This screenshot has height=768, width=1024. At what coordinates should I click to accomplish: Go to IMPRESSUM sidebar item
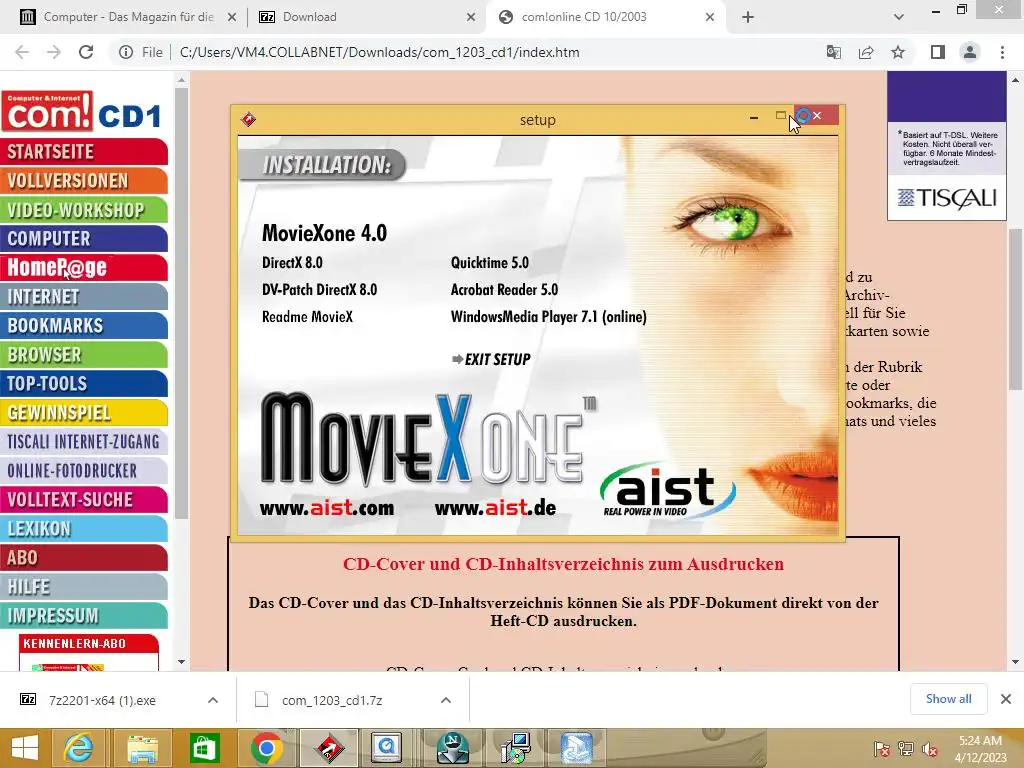click(84, 615)
